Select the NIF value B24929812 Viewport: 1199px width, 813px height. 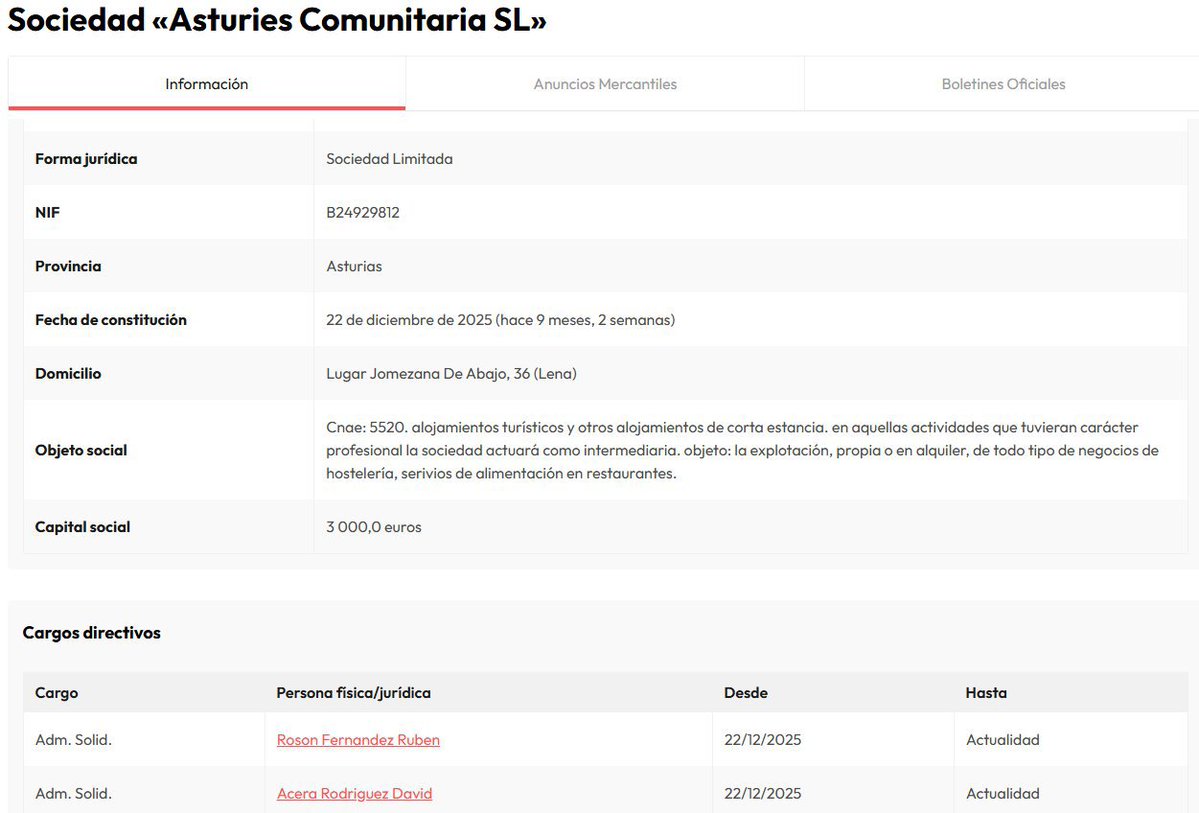click(x=362, y=213)
